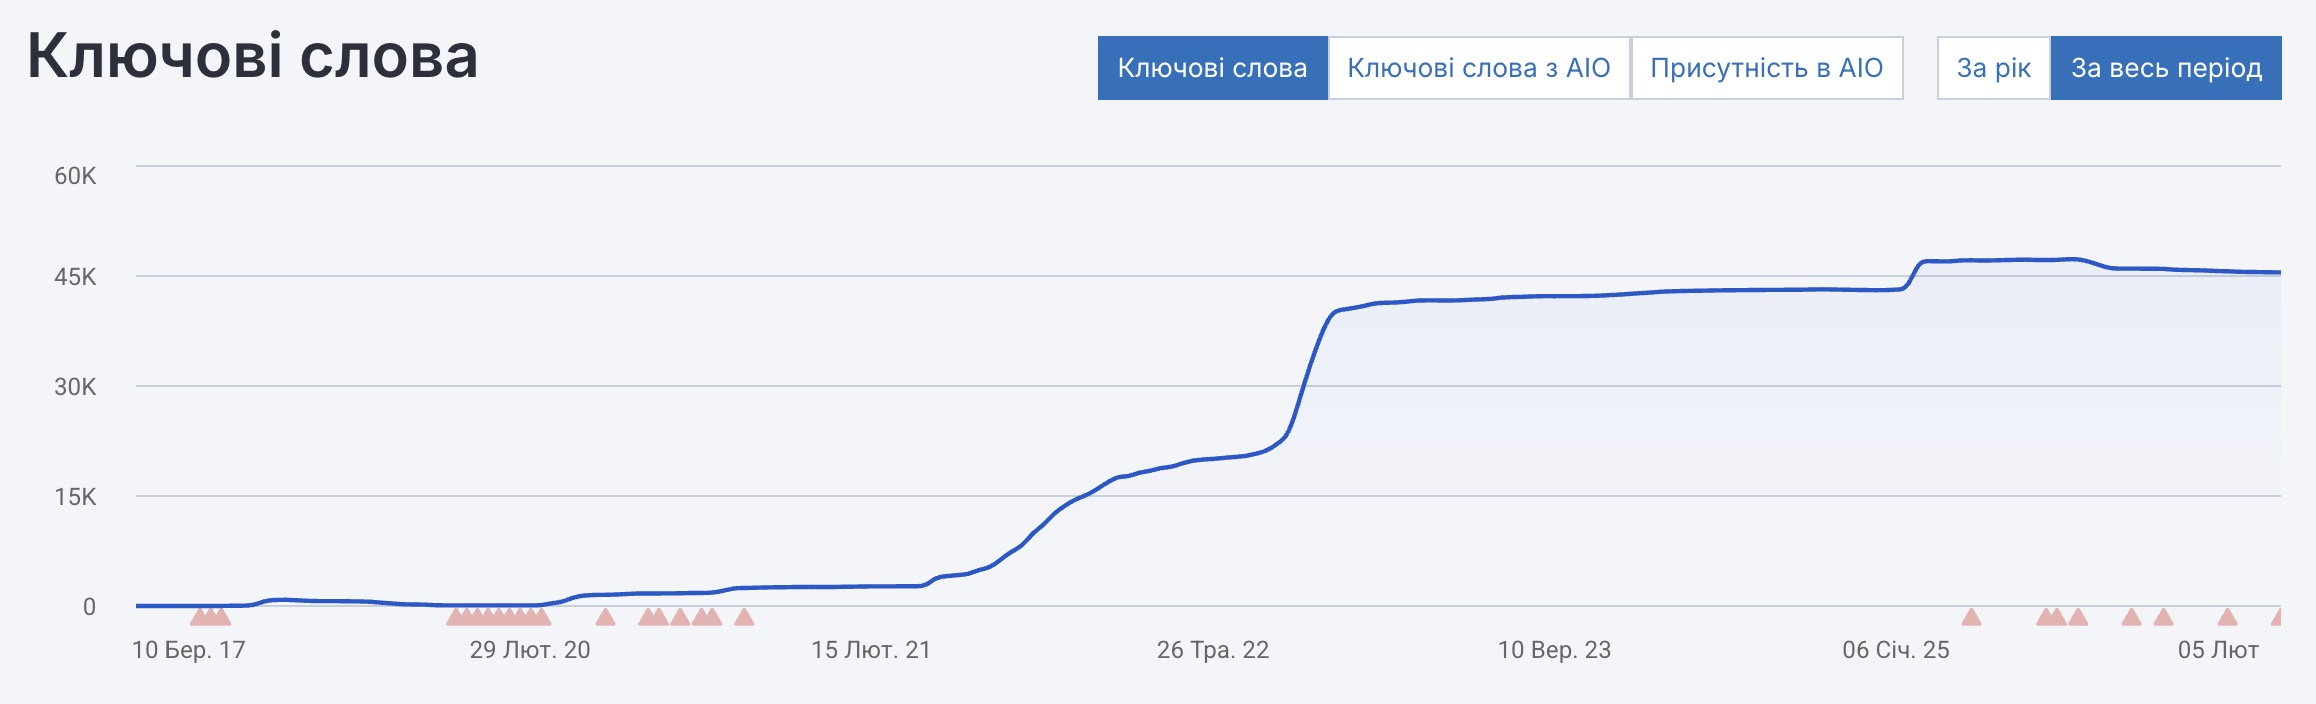Click the 45K label on the vertical axis

(75, 277)
